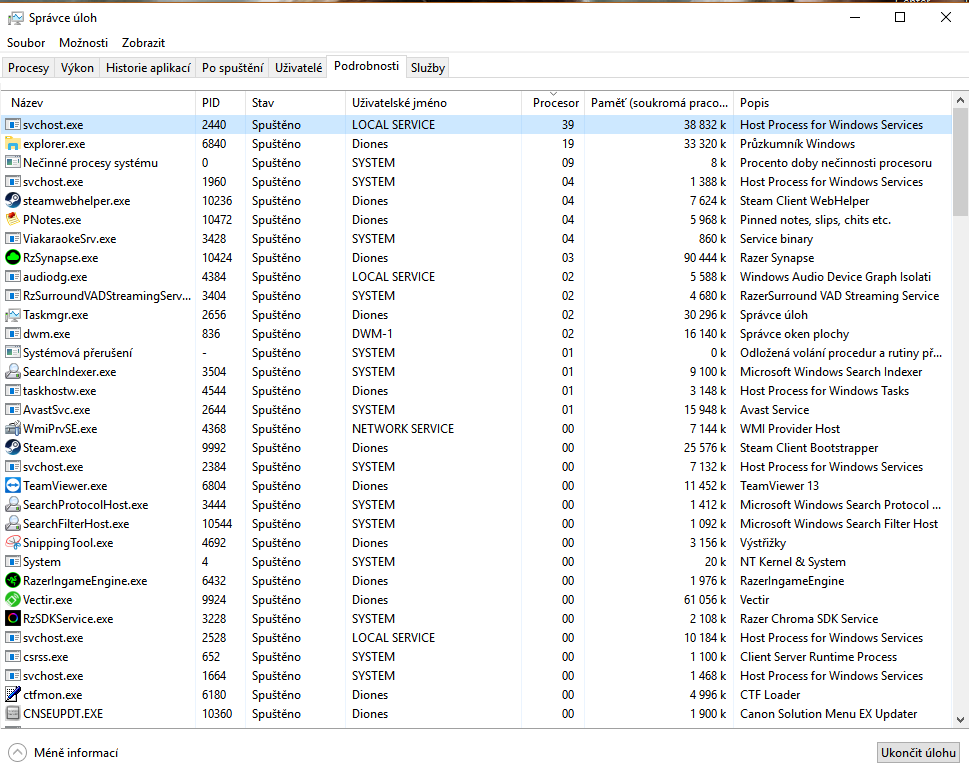Viewport: 969px width, 777px height.
Task: Select the explorer.exe folder icon
Action: [x=13, y=144]
